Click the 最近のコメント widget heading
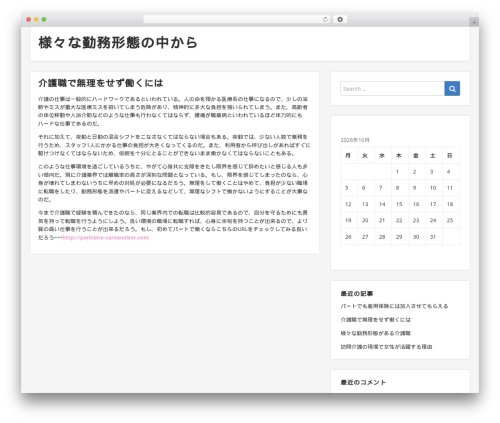Screen dimensions: 500x423 click(x=363, y=382)
